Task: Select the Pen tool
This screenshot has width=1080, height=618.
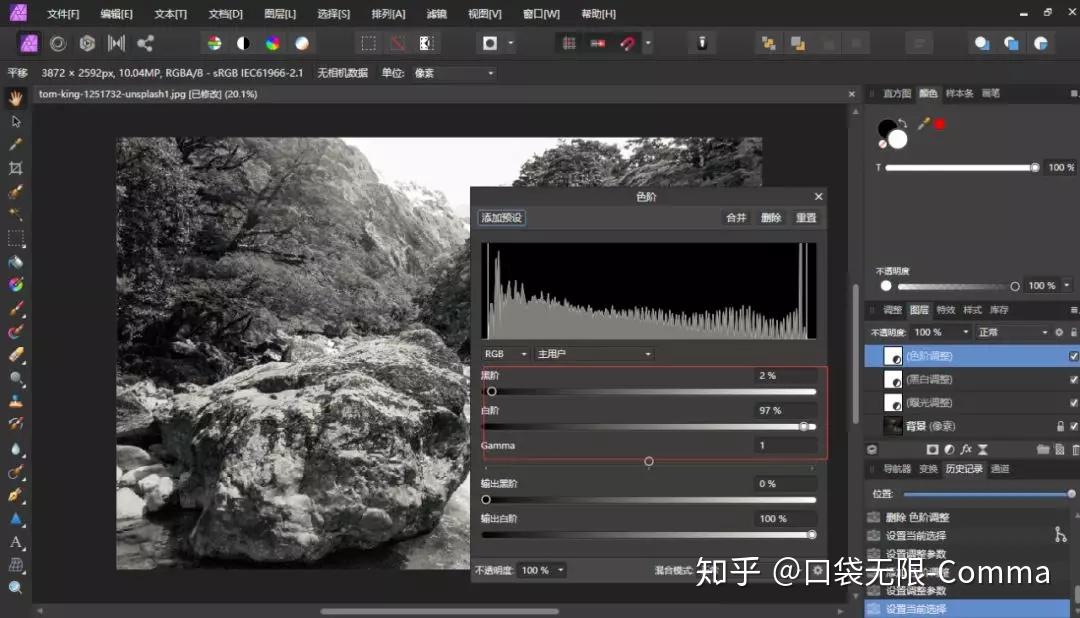Action: point(14,493)
